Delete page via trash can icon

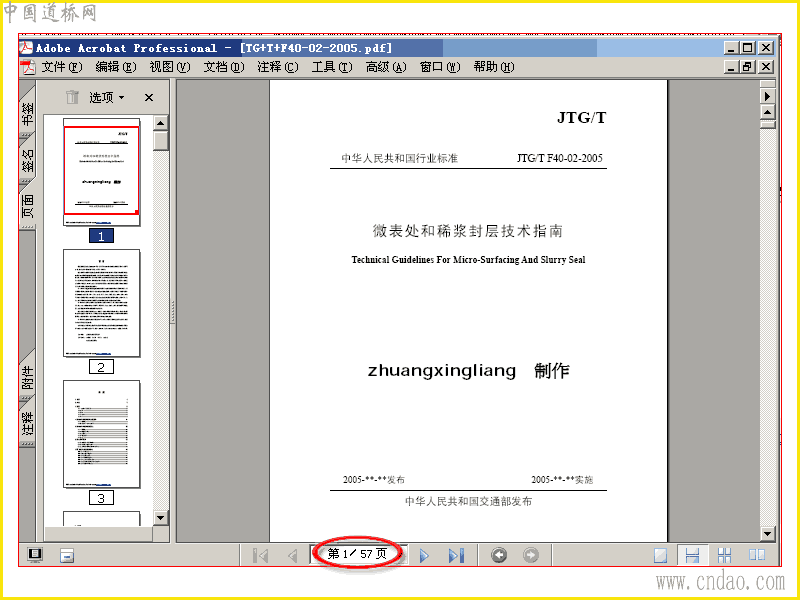coord(72,97)
